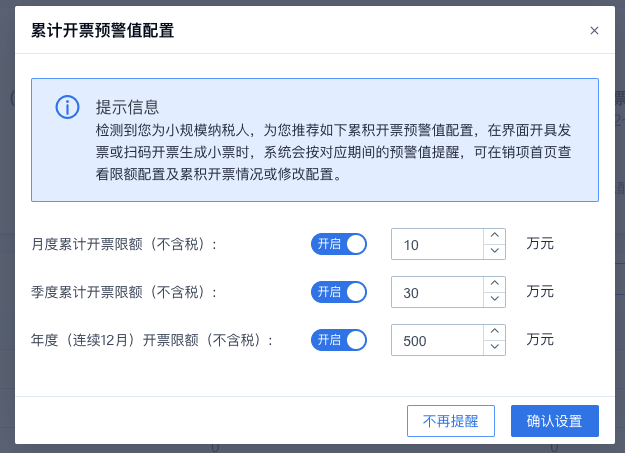Increase quarterly limit with the up arrow
This screenshot has width=625, height=453.
[x=495, y=284]
